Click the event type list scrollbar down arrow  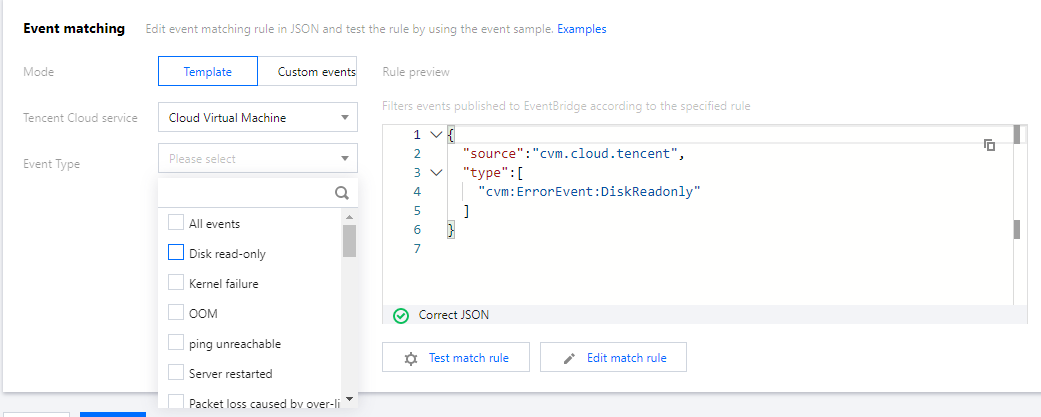click(349, 398)
